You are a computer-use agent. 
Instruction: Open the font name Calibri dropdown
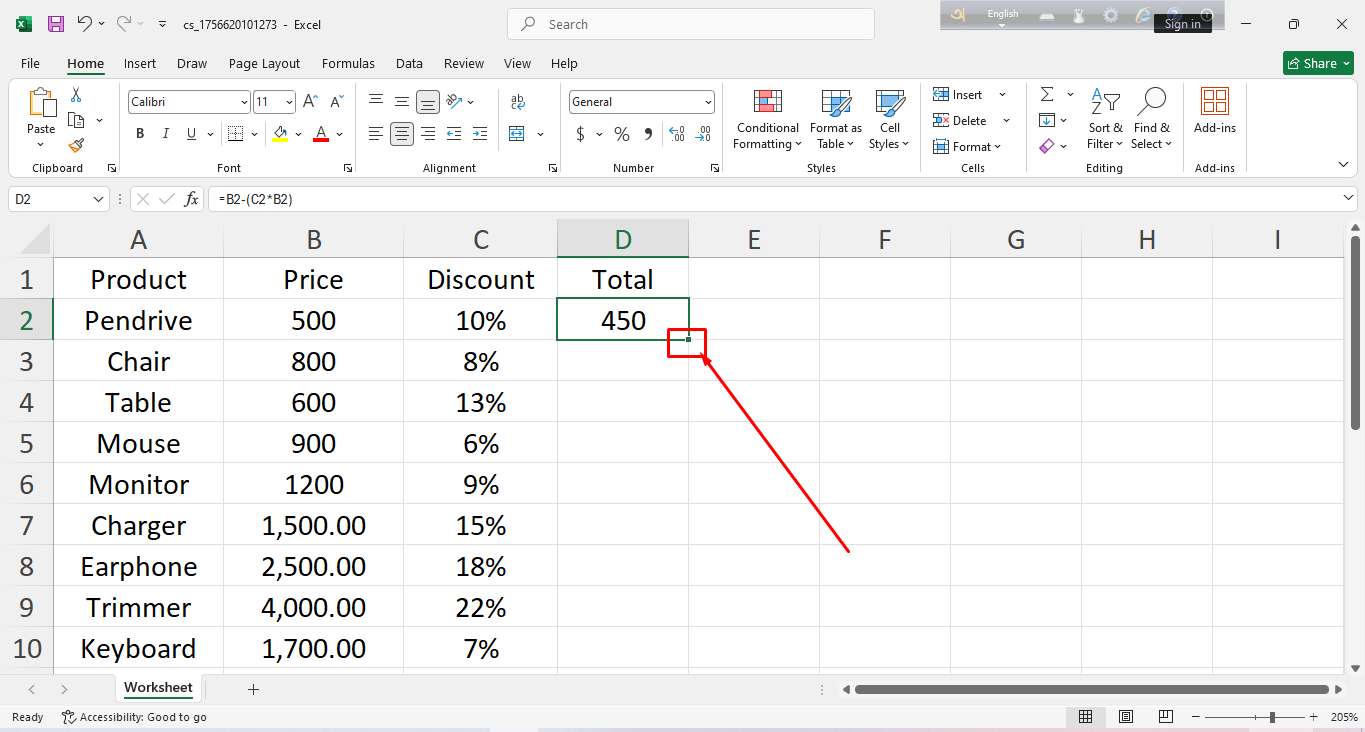[244, 102]
